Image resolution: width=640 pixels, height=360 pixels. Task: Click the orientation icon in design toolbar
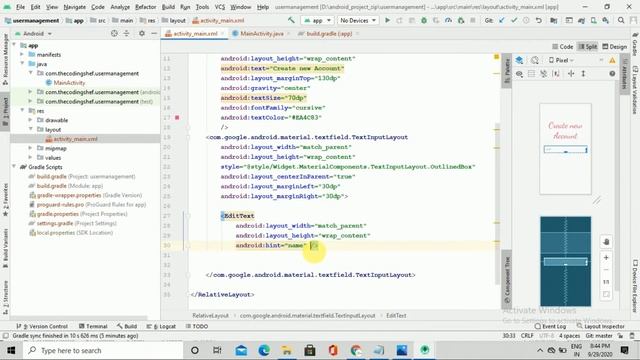[535, 60]
